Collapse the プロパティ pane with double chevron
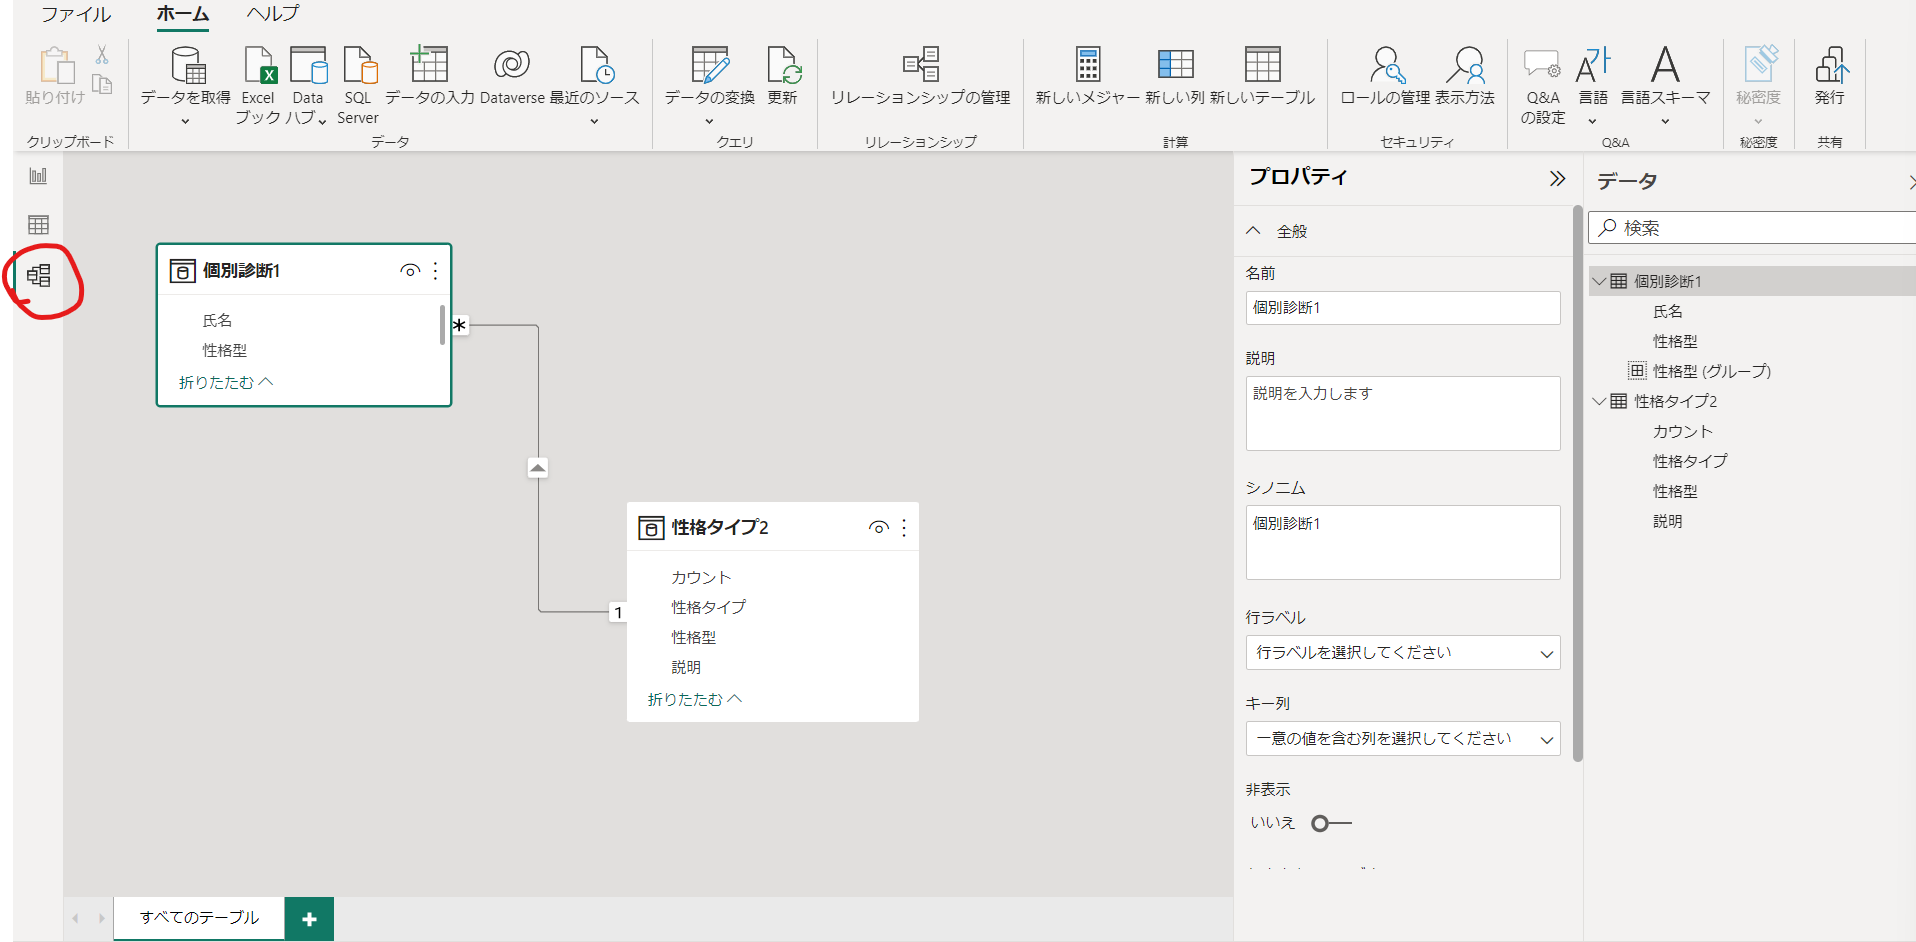Screen dimensions: 1916x942 coord(1557,179)
